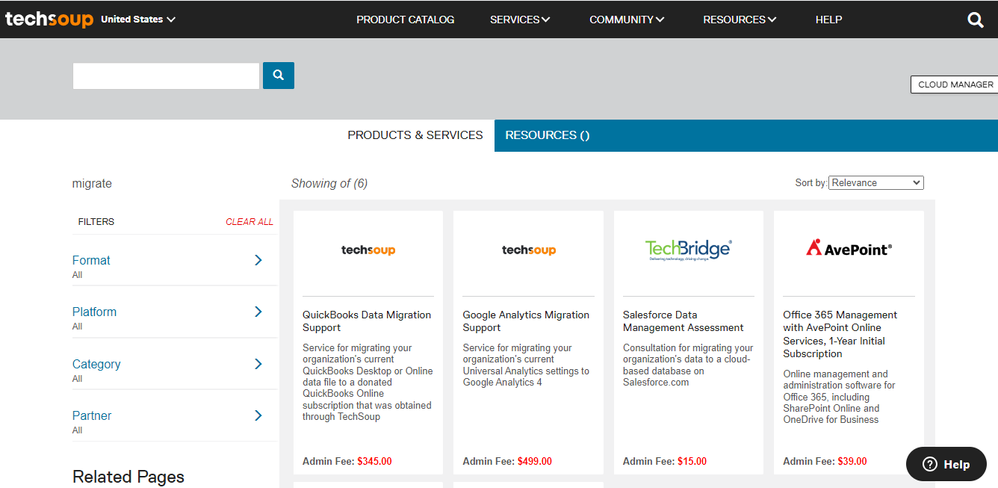Open the Help chat widget

click(946, 464)
